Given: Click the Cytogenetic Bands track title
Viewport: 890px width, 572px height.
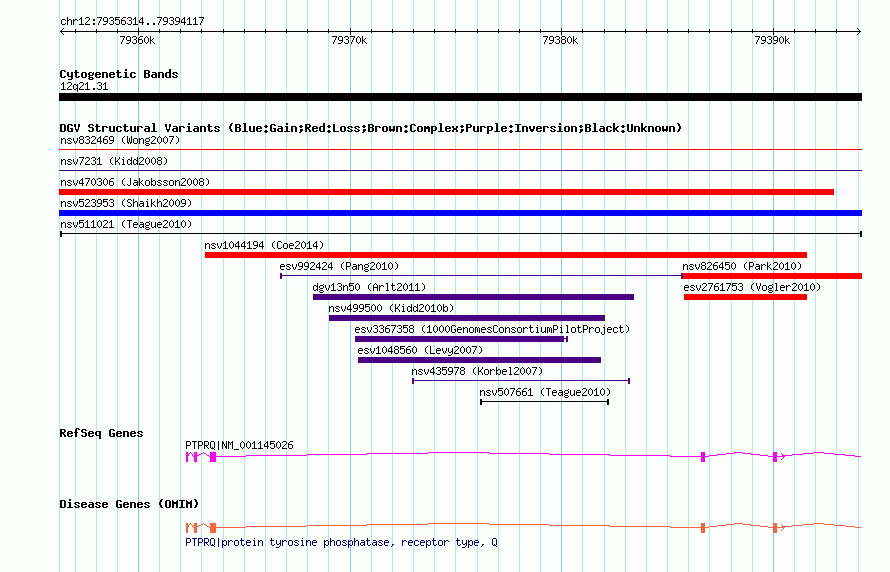Looking at the screenshot, I should coord(119,74).
